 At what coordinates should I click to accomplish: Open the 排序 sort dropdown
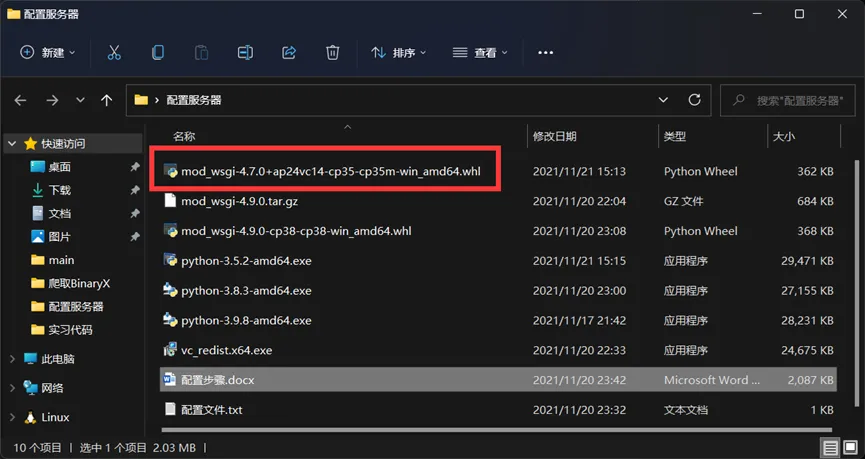pyautogui.click(x=398, y=52)
